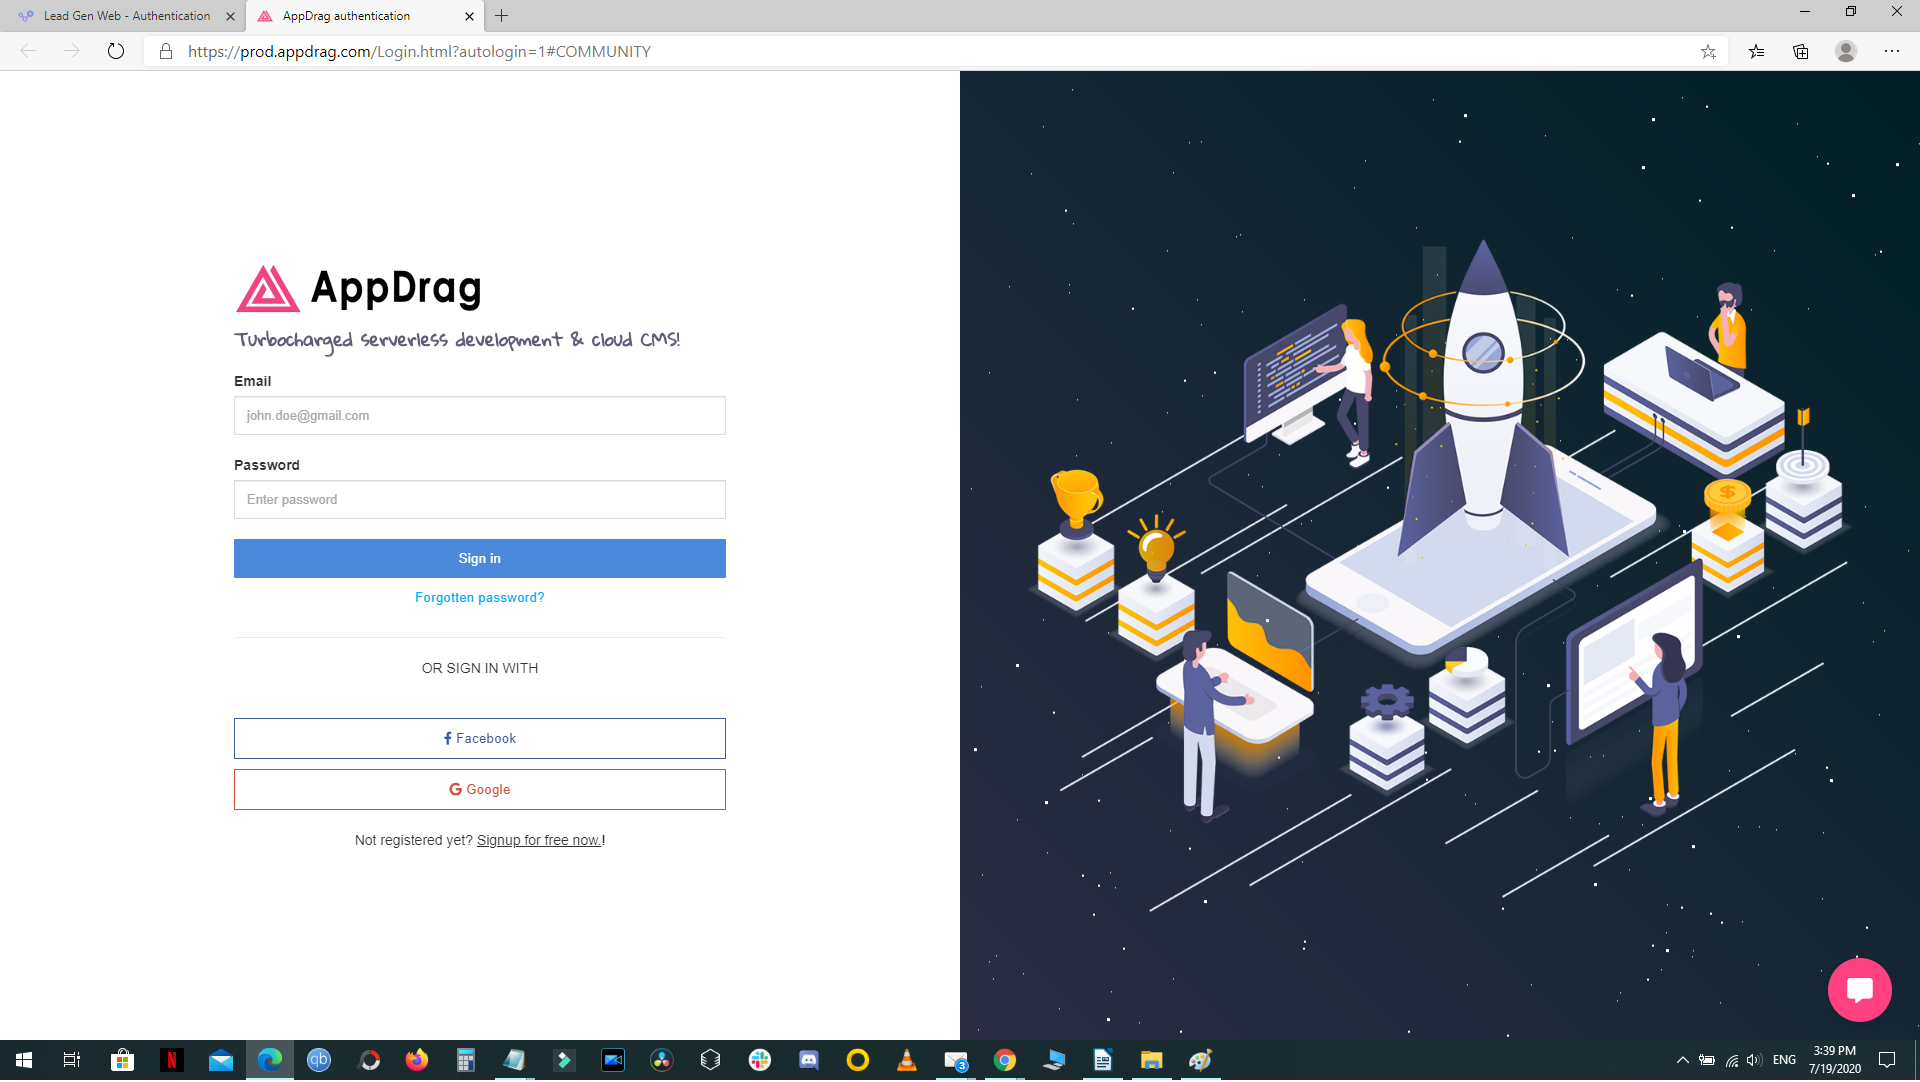The image size is (1920, 1082).
Task: Click the blue Sign in button
Action: pos(479,559)
